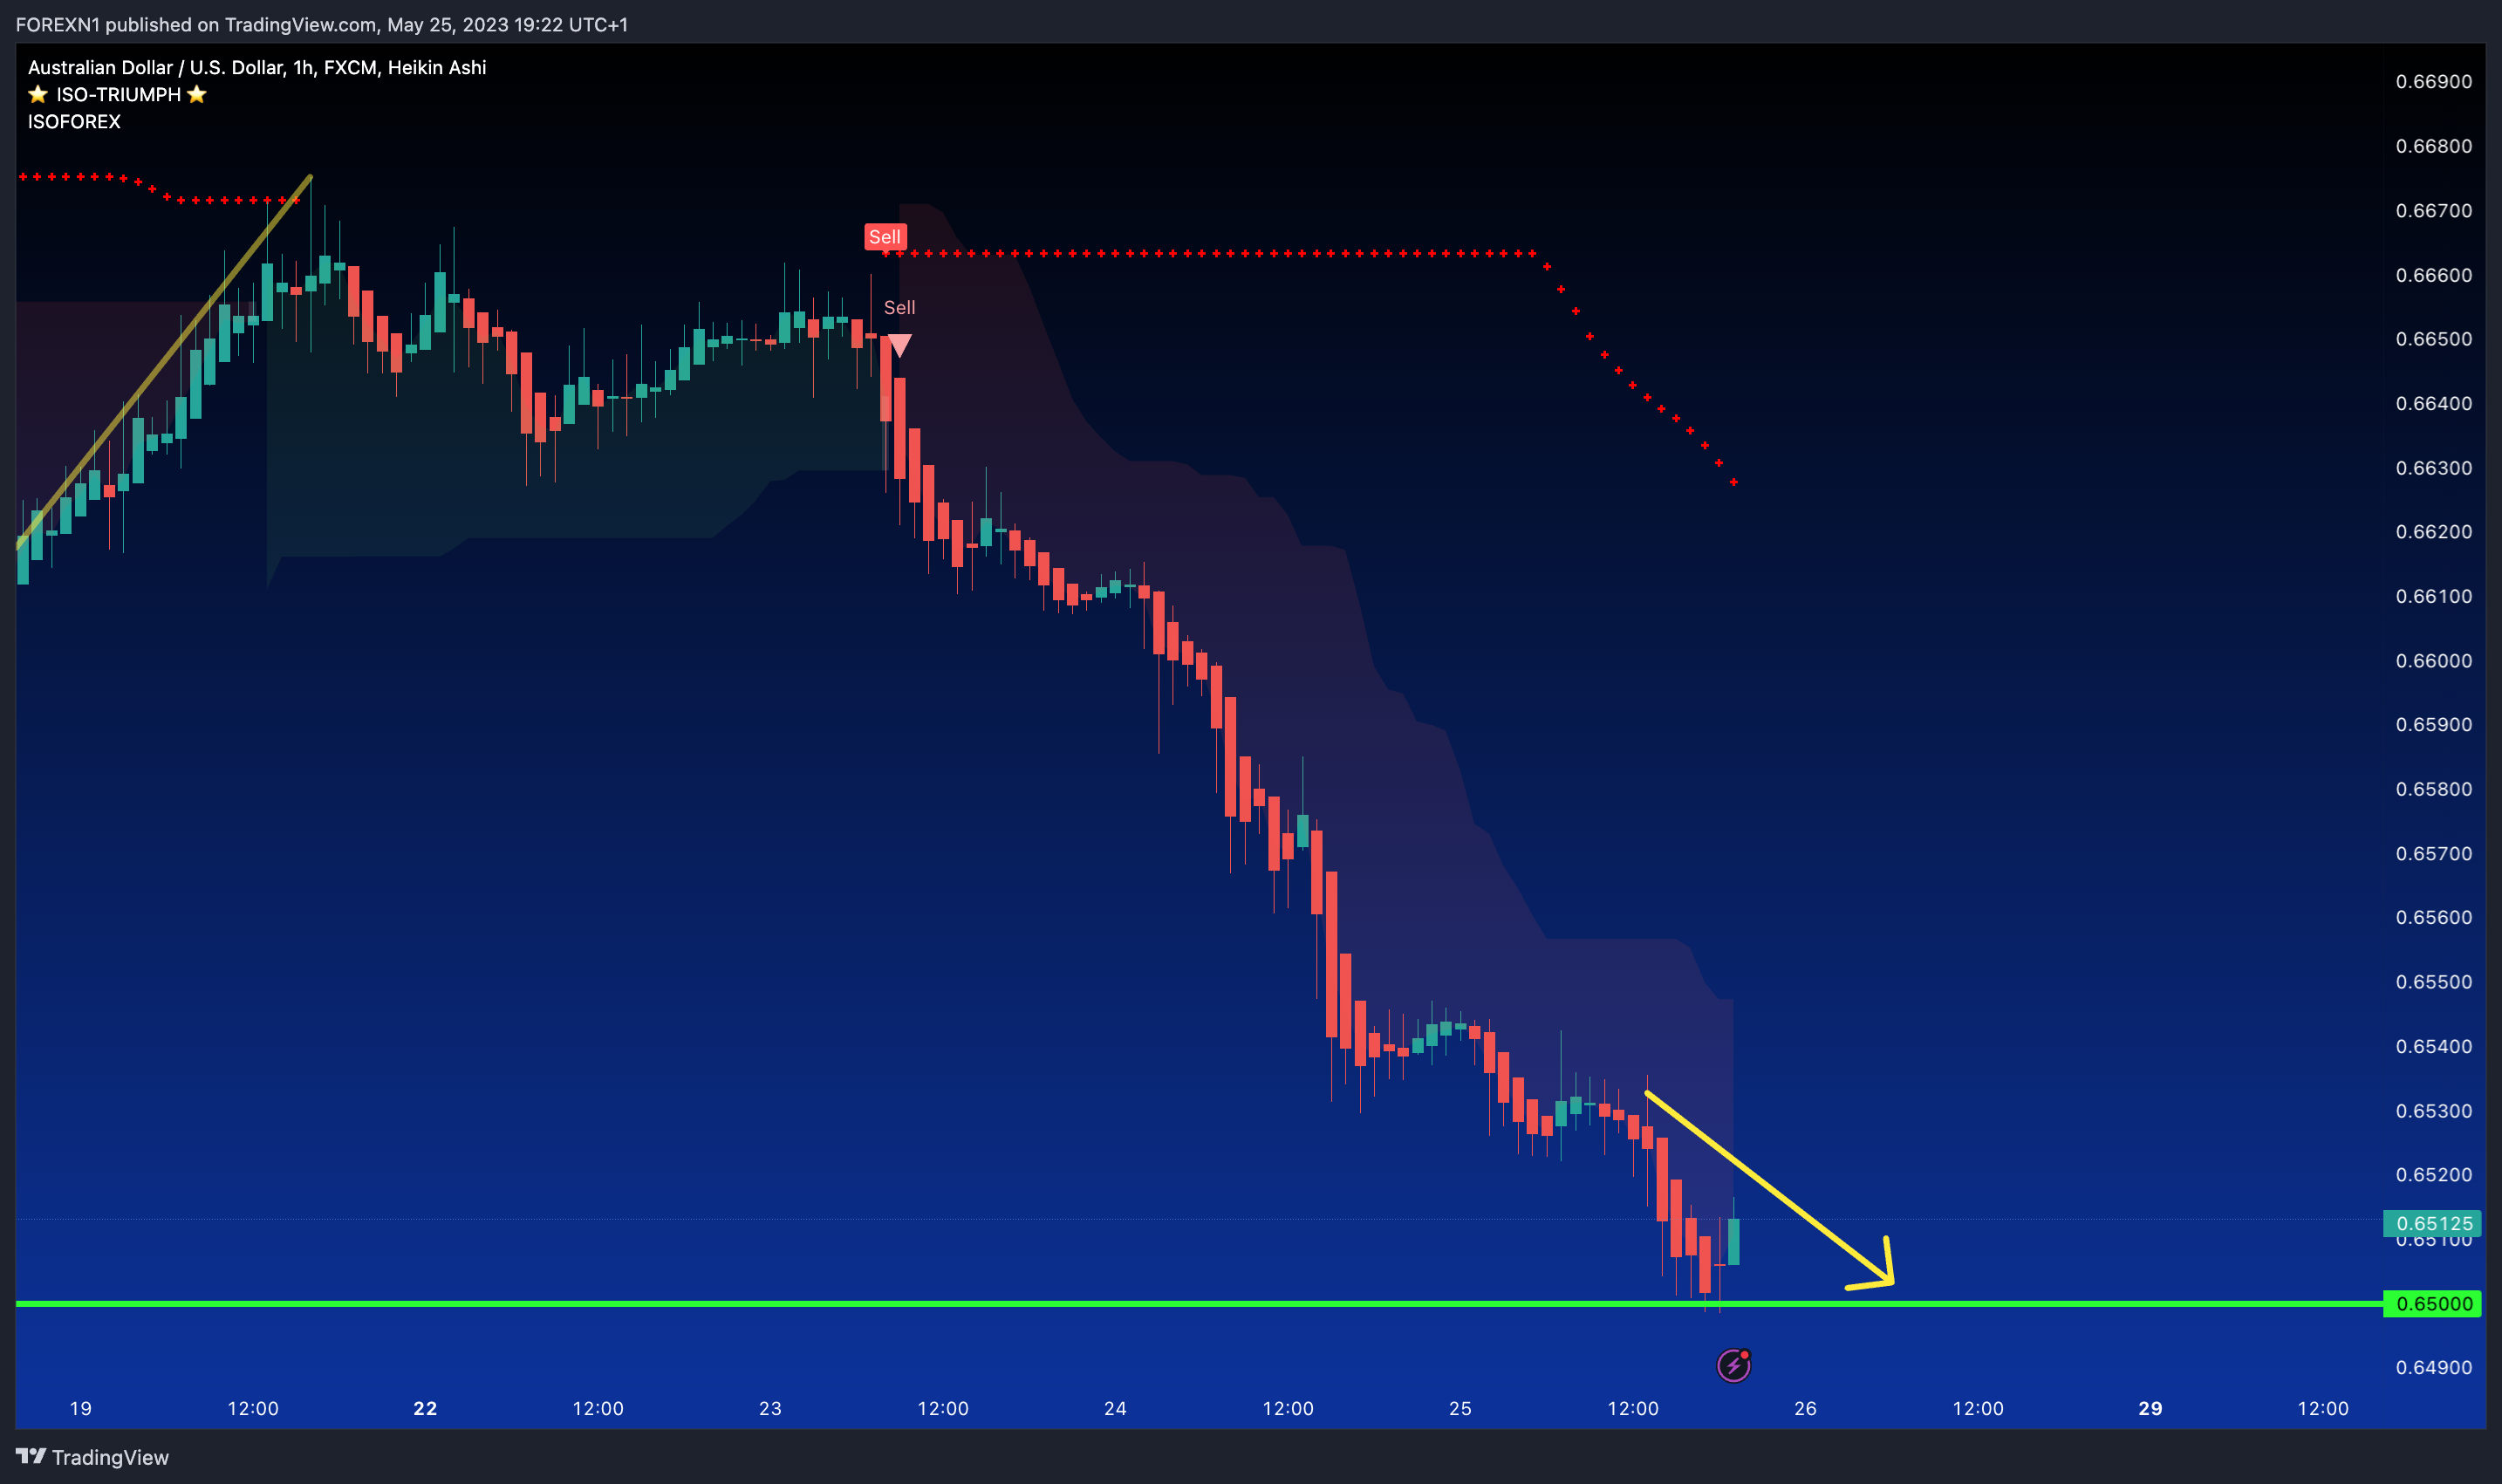Click the date label 24 on time axis

point(1115,1408)
